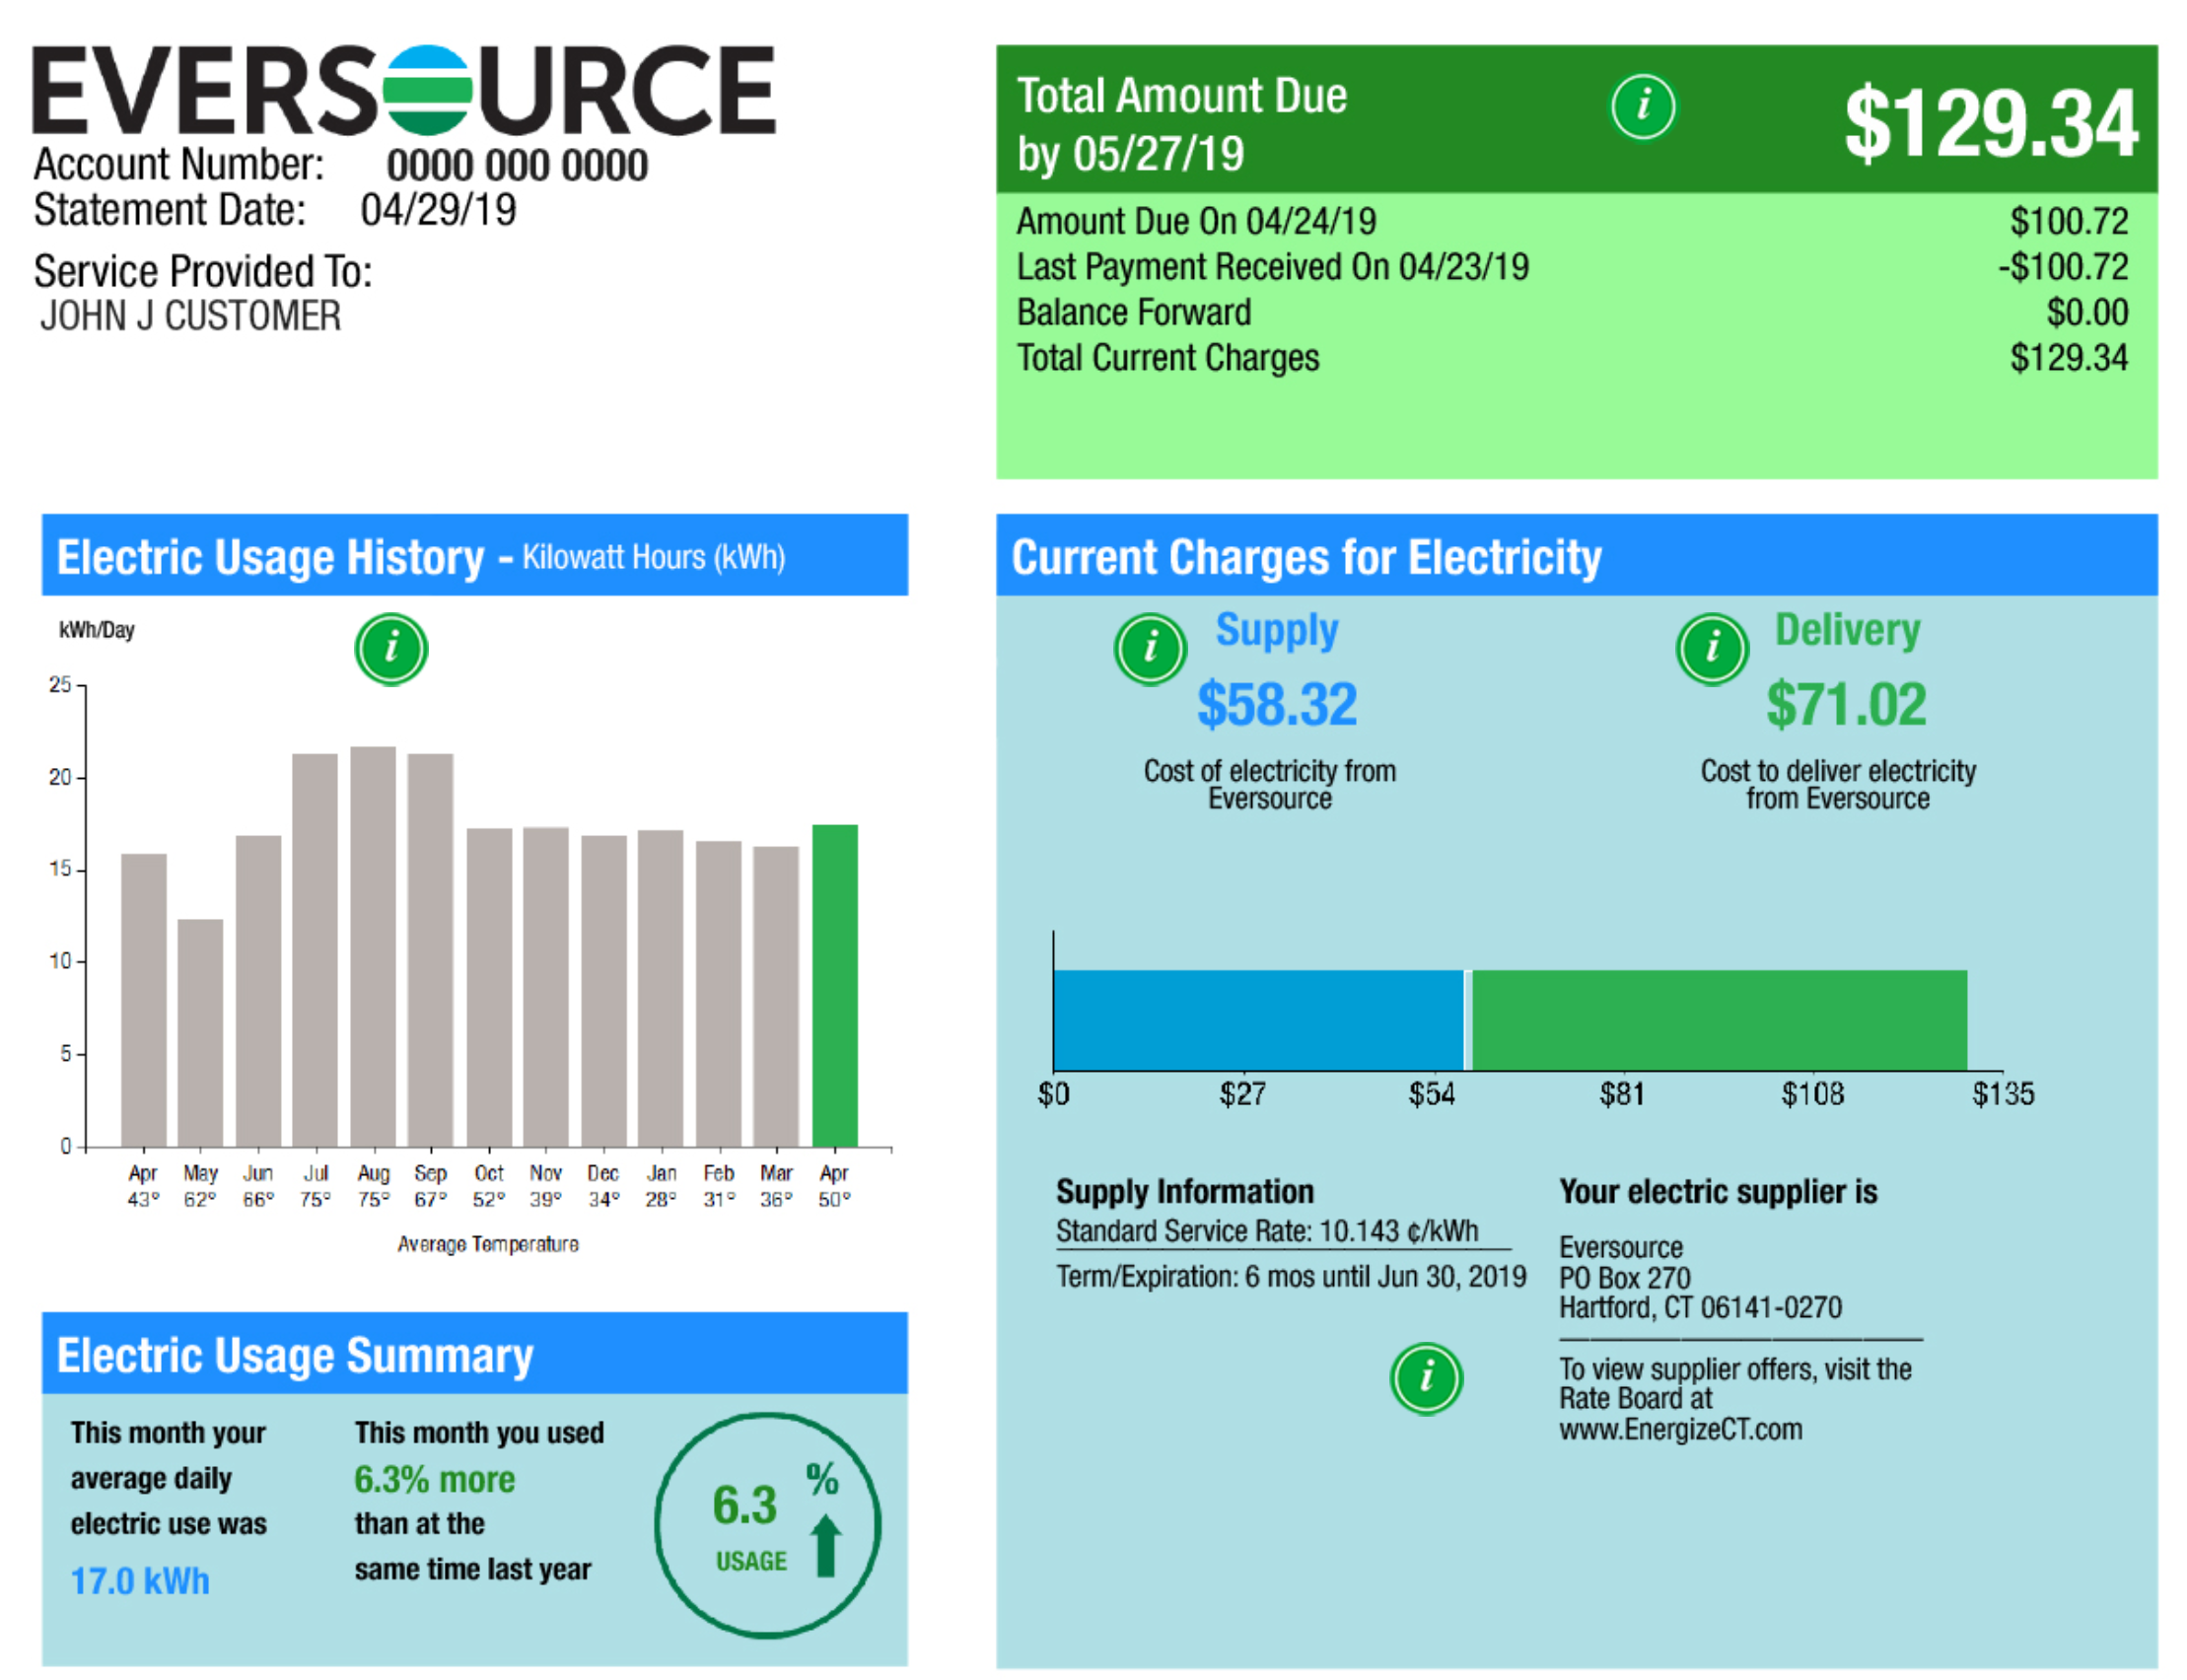2187x1680 pixels.
Task: Click the Your electric supplier is heading
Action: coord(1718,1191)
